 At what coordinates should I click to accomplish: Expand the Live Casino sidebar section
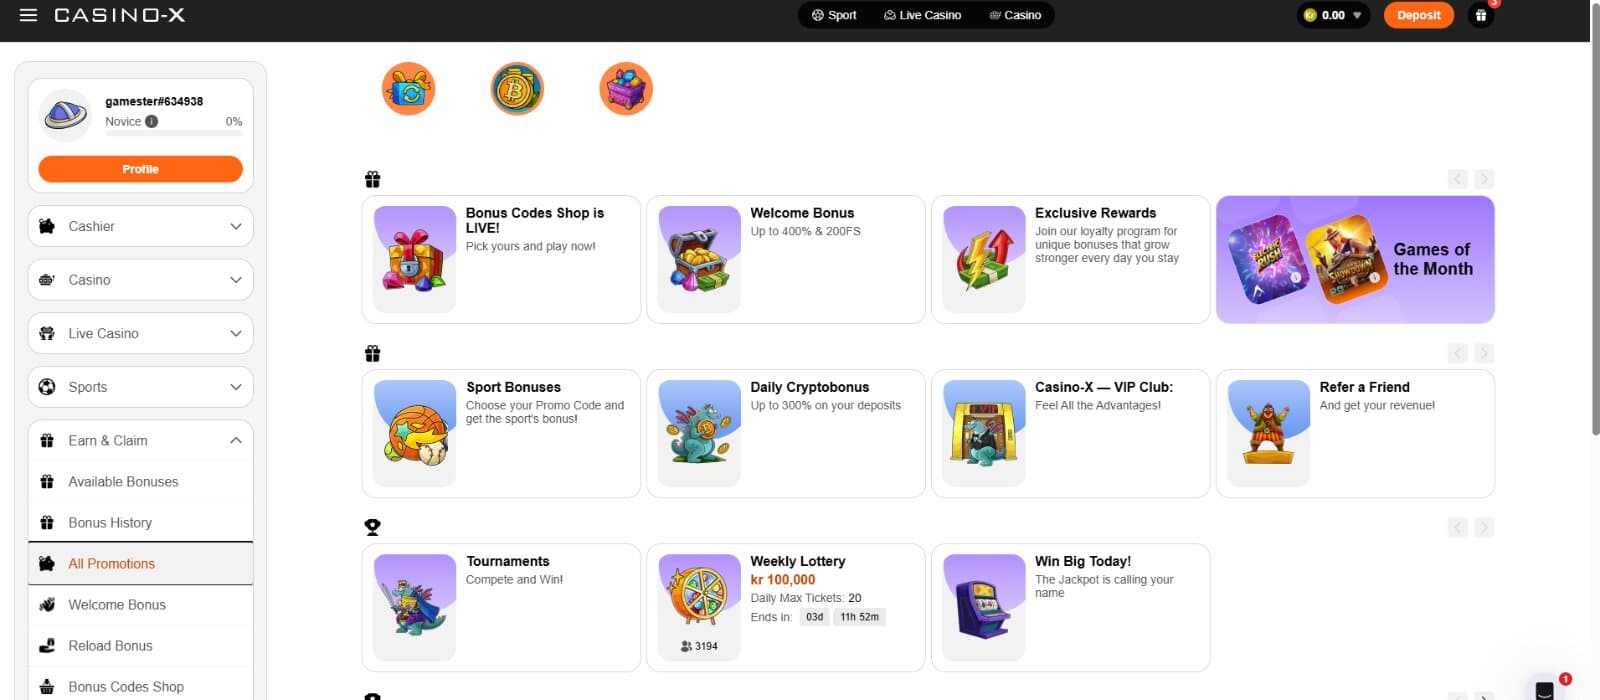click(x=140, y=333)
